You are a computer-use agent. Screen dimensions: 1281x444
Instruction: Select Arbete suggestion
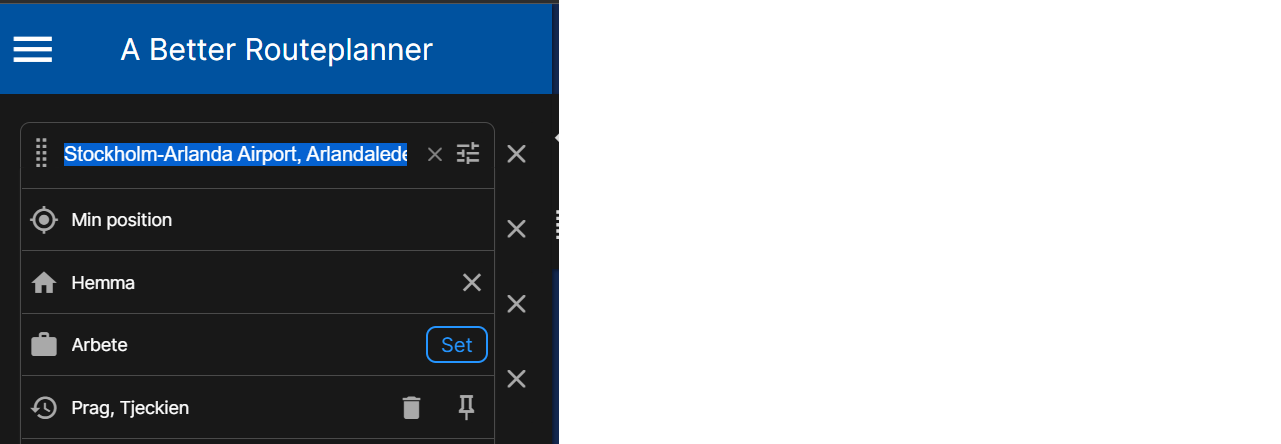100,345
